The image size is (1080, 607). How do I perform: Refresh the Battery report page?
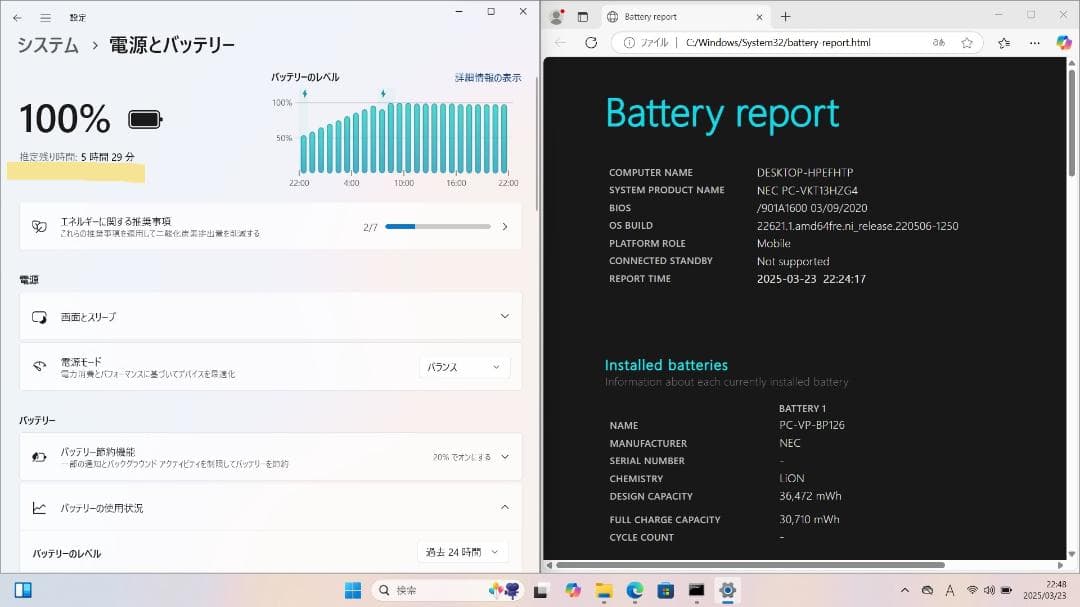coord(590,42)
